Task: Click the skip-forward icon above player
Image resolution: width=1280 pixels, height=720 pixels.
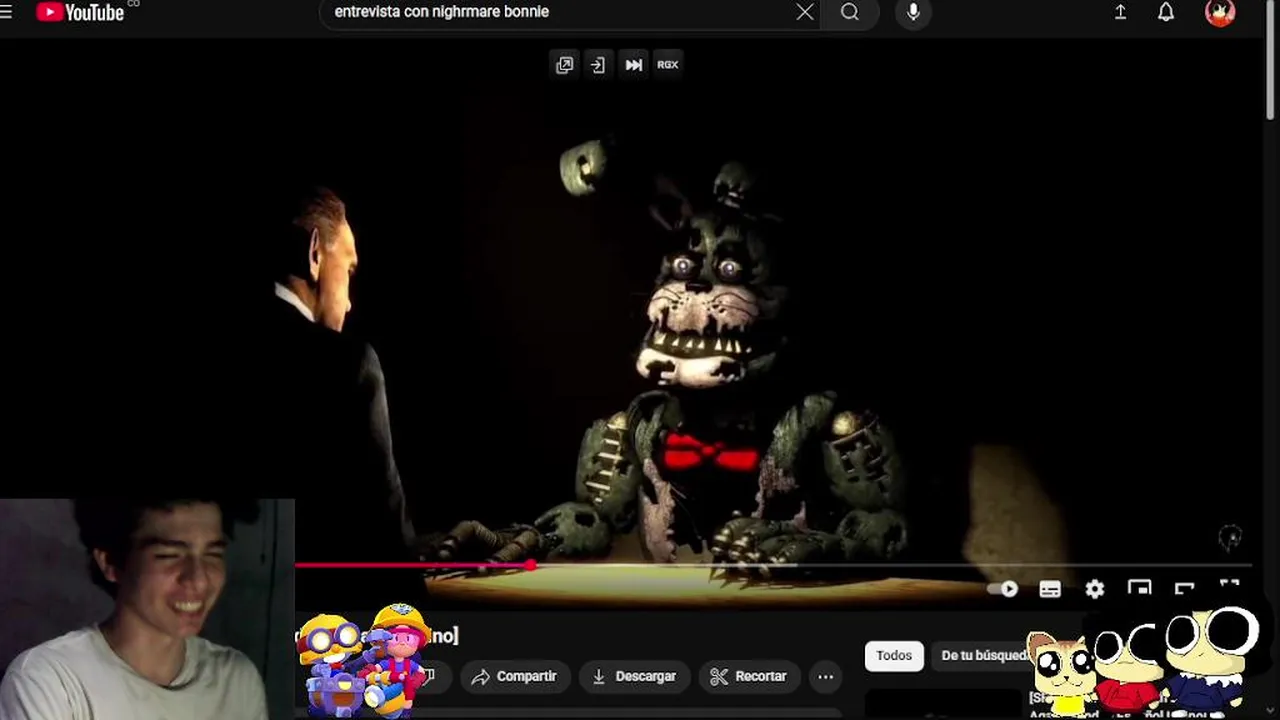Action: (x=634, y=64)
